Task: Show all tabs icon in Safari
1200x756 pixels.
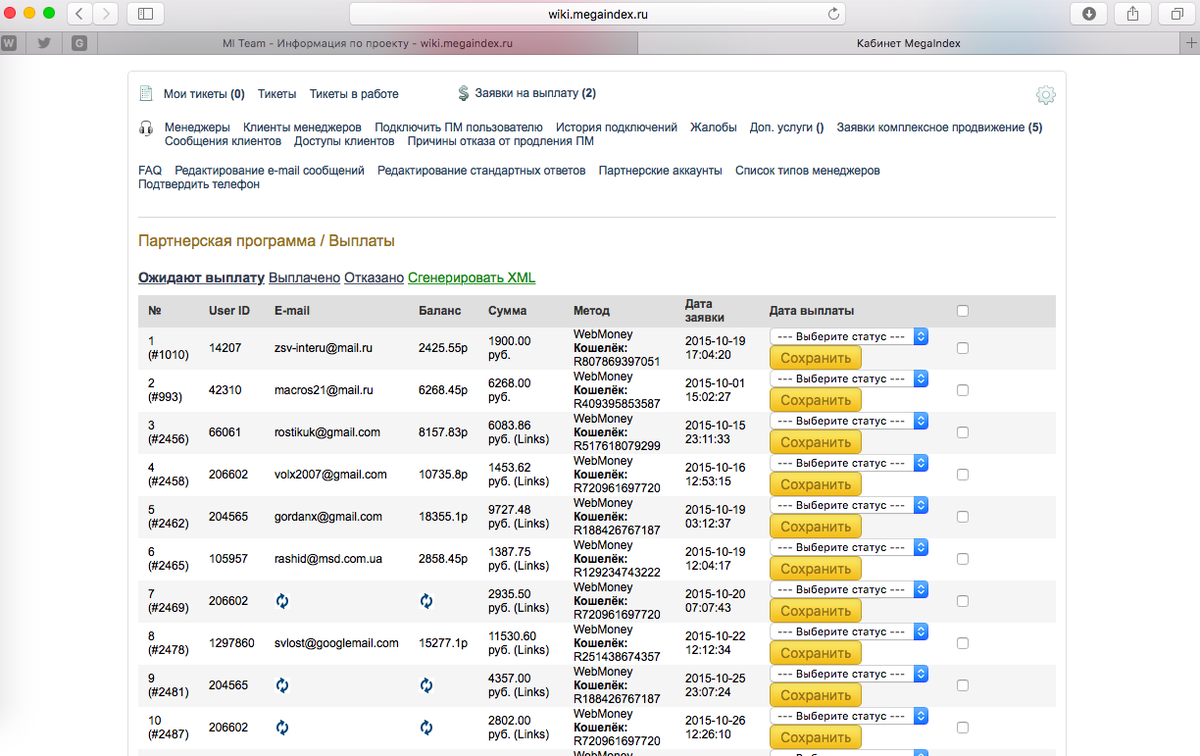Action: tap(1177, 14)
